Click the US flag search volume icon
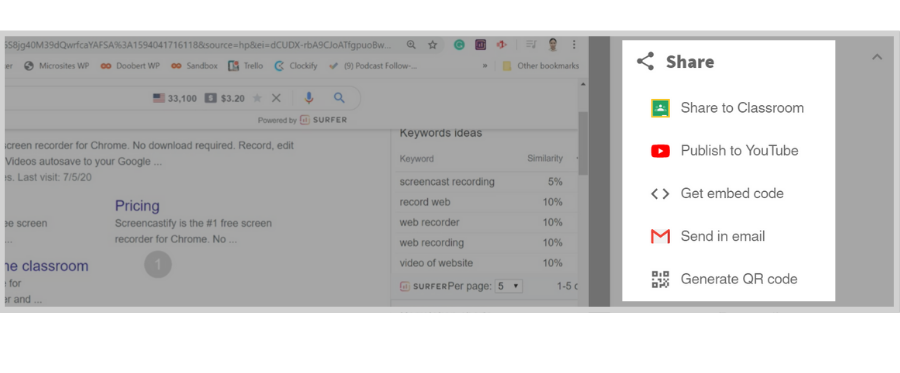This screenshot has width=900, height=373. [x=159, y=99]
